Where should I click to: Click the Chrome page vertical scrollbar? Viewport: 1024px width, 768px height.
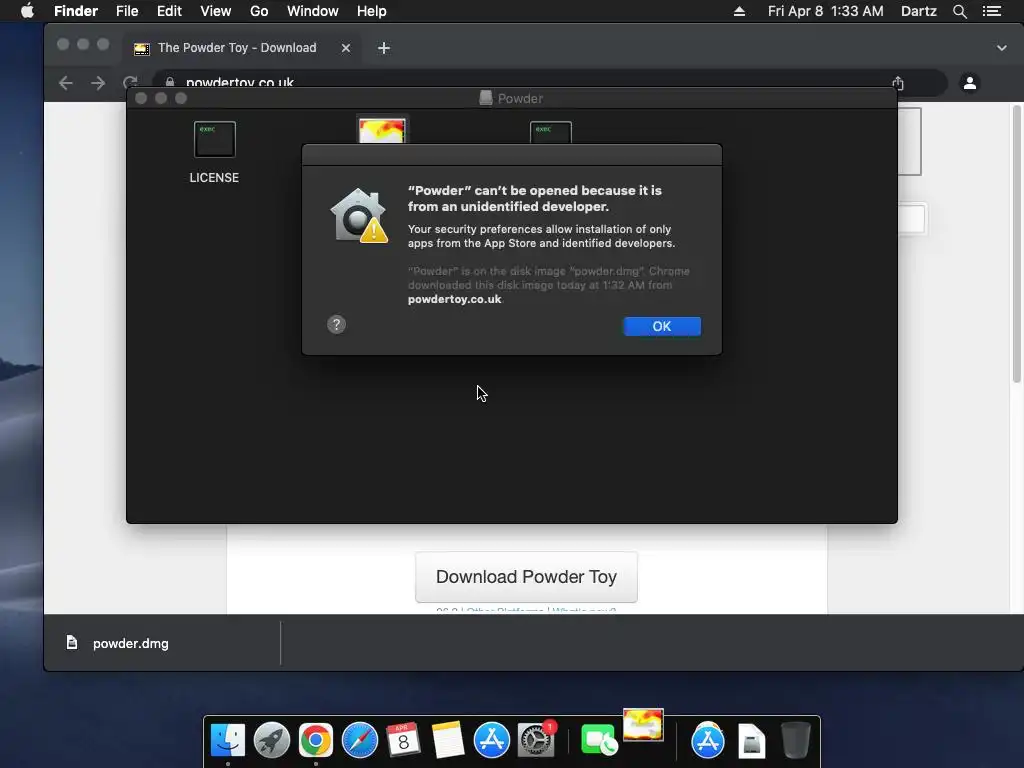(x=1016, y=244)
